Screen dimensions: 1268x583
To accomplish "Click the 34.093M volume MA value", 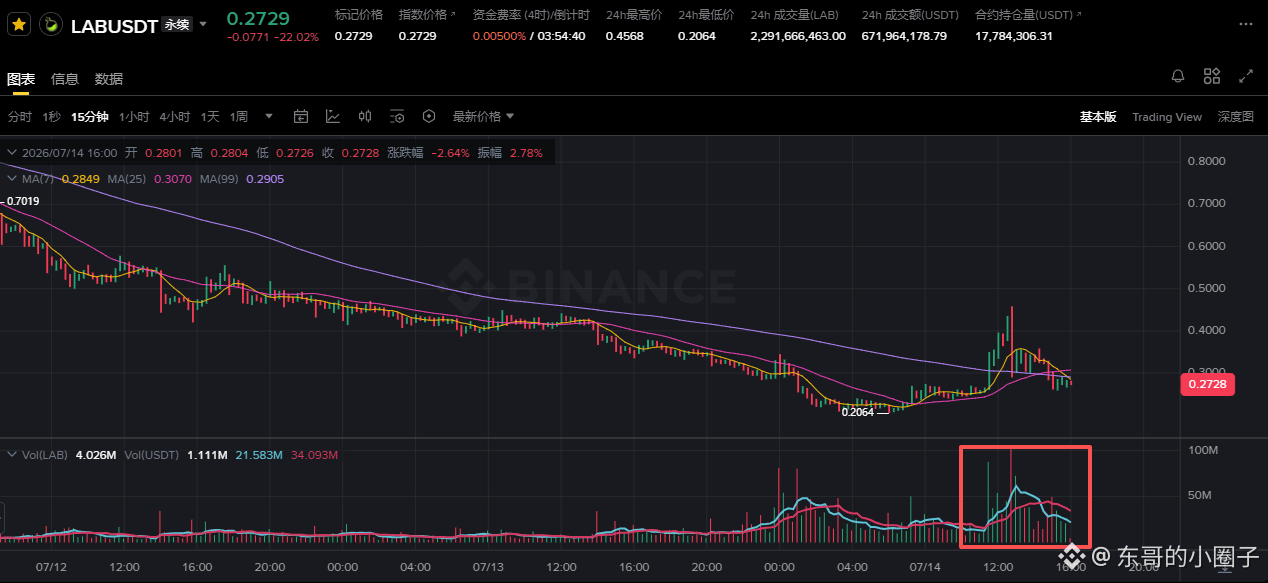I will 314,455.
